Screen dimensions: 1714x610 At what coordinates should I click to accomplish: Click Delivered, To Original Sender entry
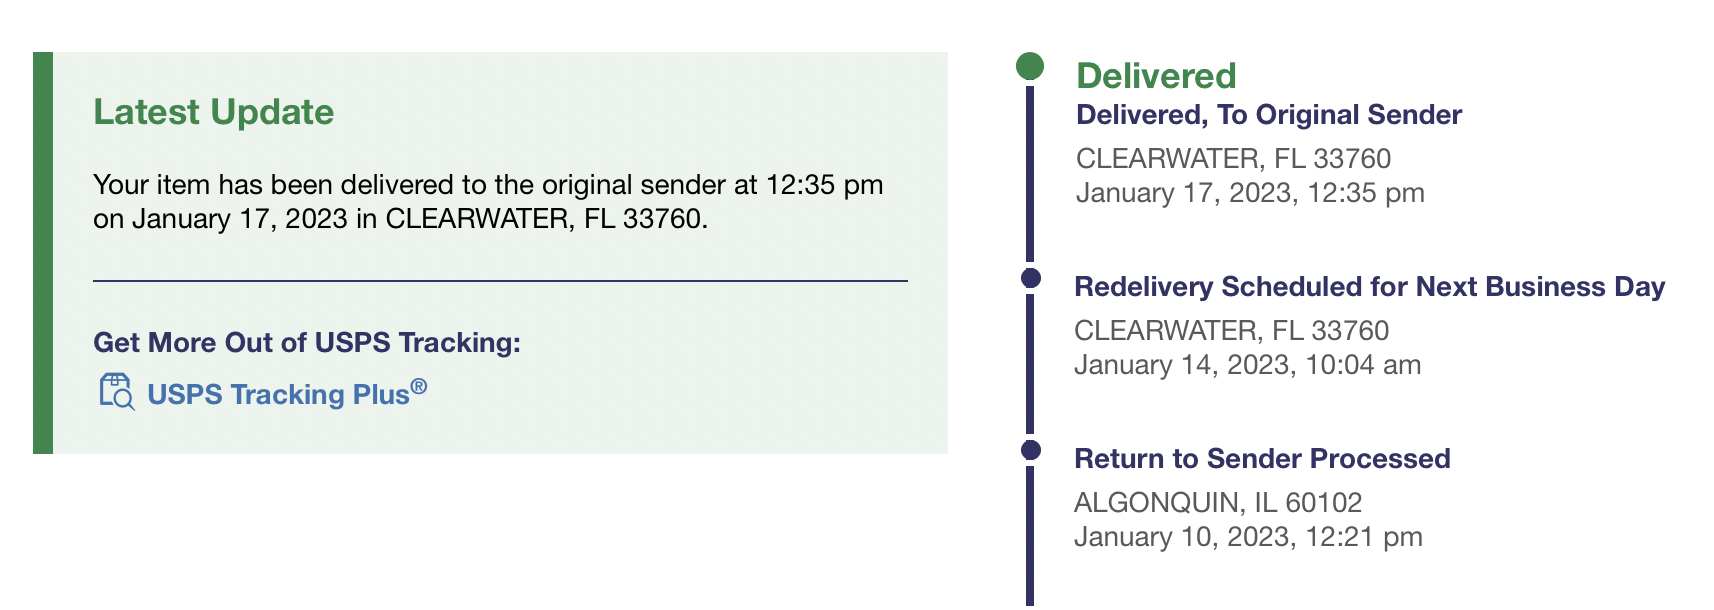[1268, 115]
